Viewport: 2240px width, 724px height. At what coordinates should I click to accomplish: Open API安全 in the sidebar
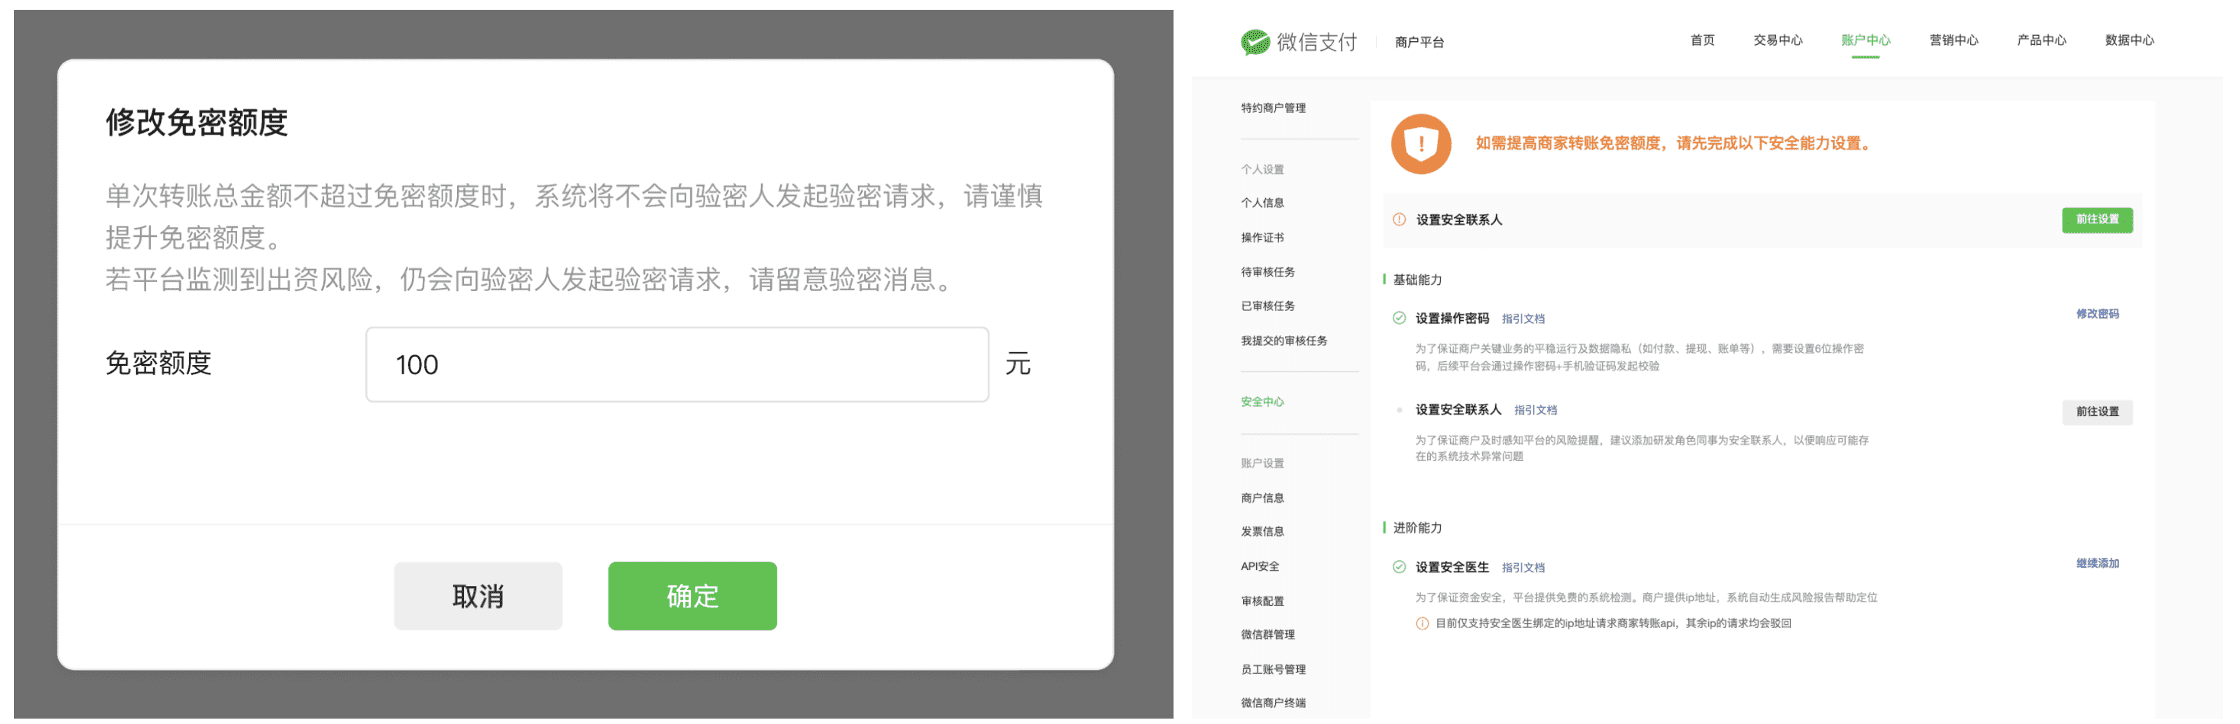click(x=1260, y=567)
